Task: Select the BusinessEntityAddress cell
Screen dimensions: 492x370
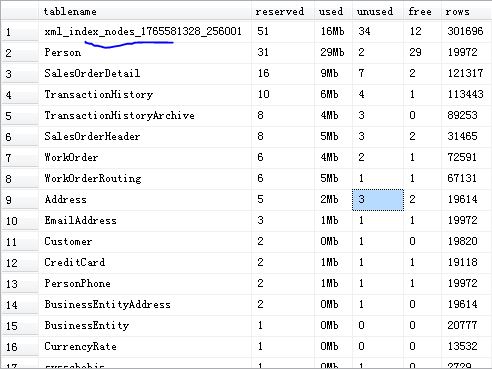Action: click(x=145, y=305)
